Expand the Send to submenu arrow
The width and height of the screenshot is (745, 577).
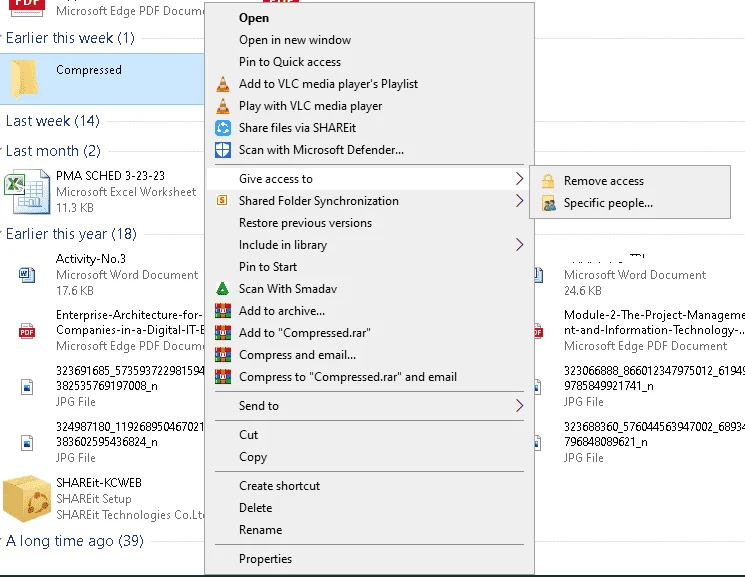[519, 405]
